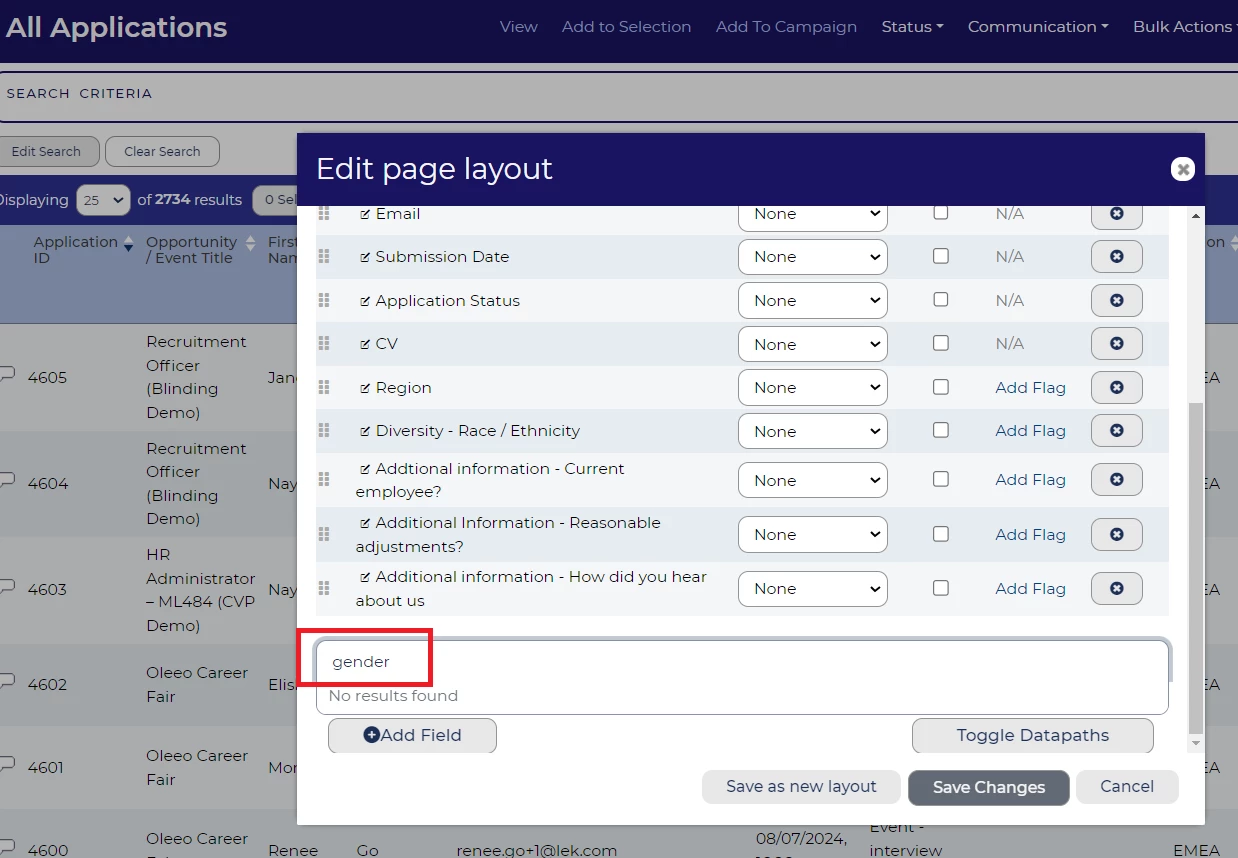Click the drag handle beside Diversity - Race / Ethnicity
The image size is (1238, 858).
click(x=324, y=431)
